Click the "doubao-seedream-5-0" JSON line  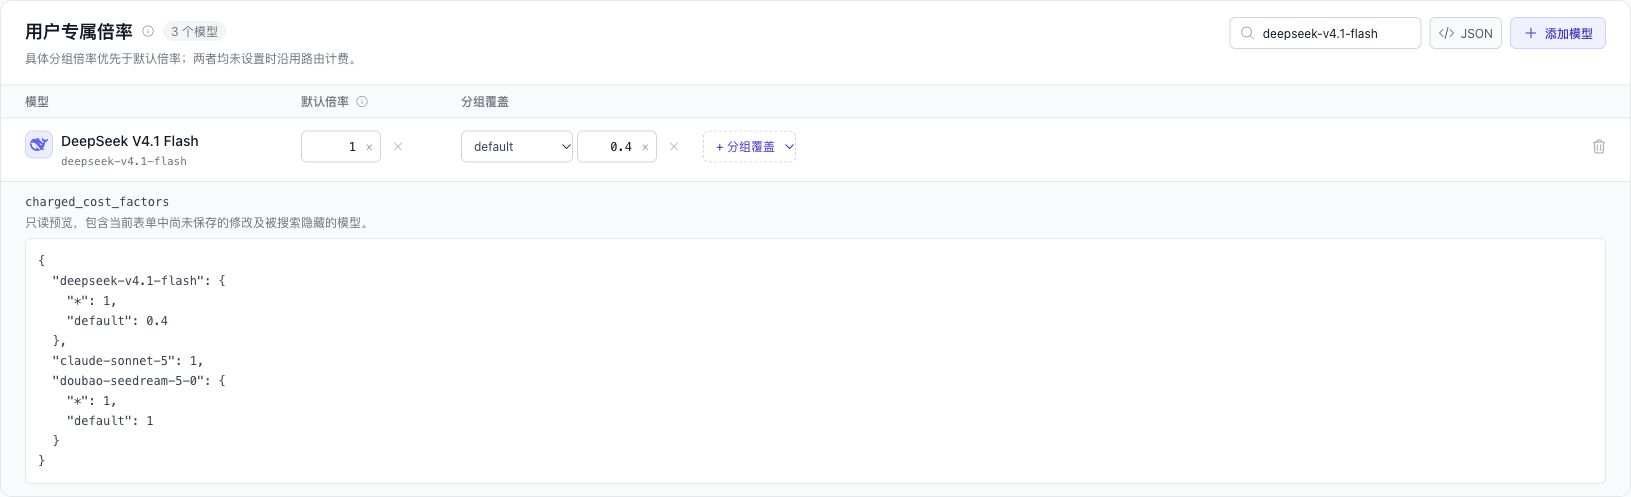tap(139, 380)
